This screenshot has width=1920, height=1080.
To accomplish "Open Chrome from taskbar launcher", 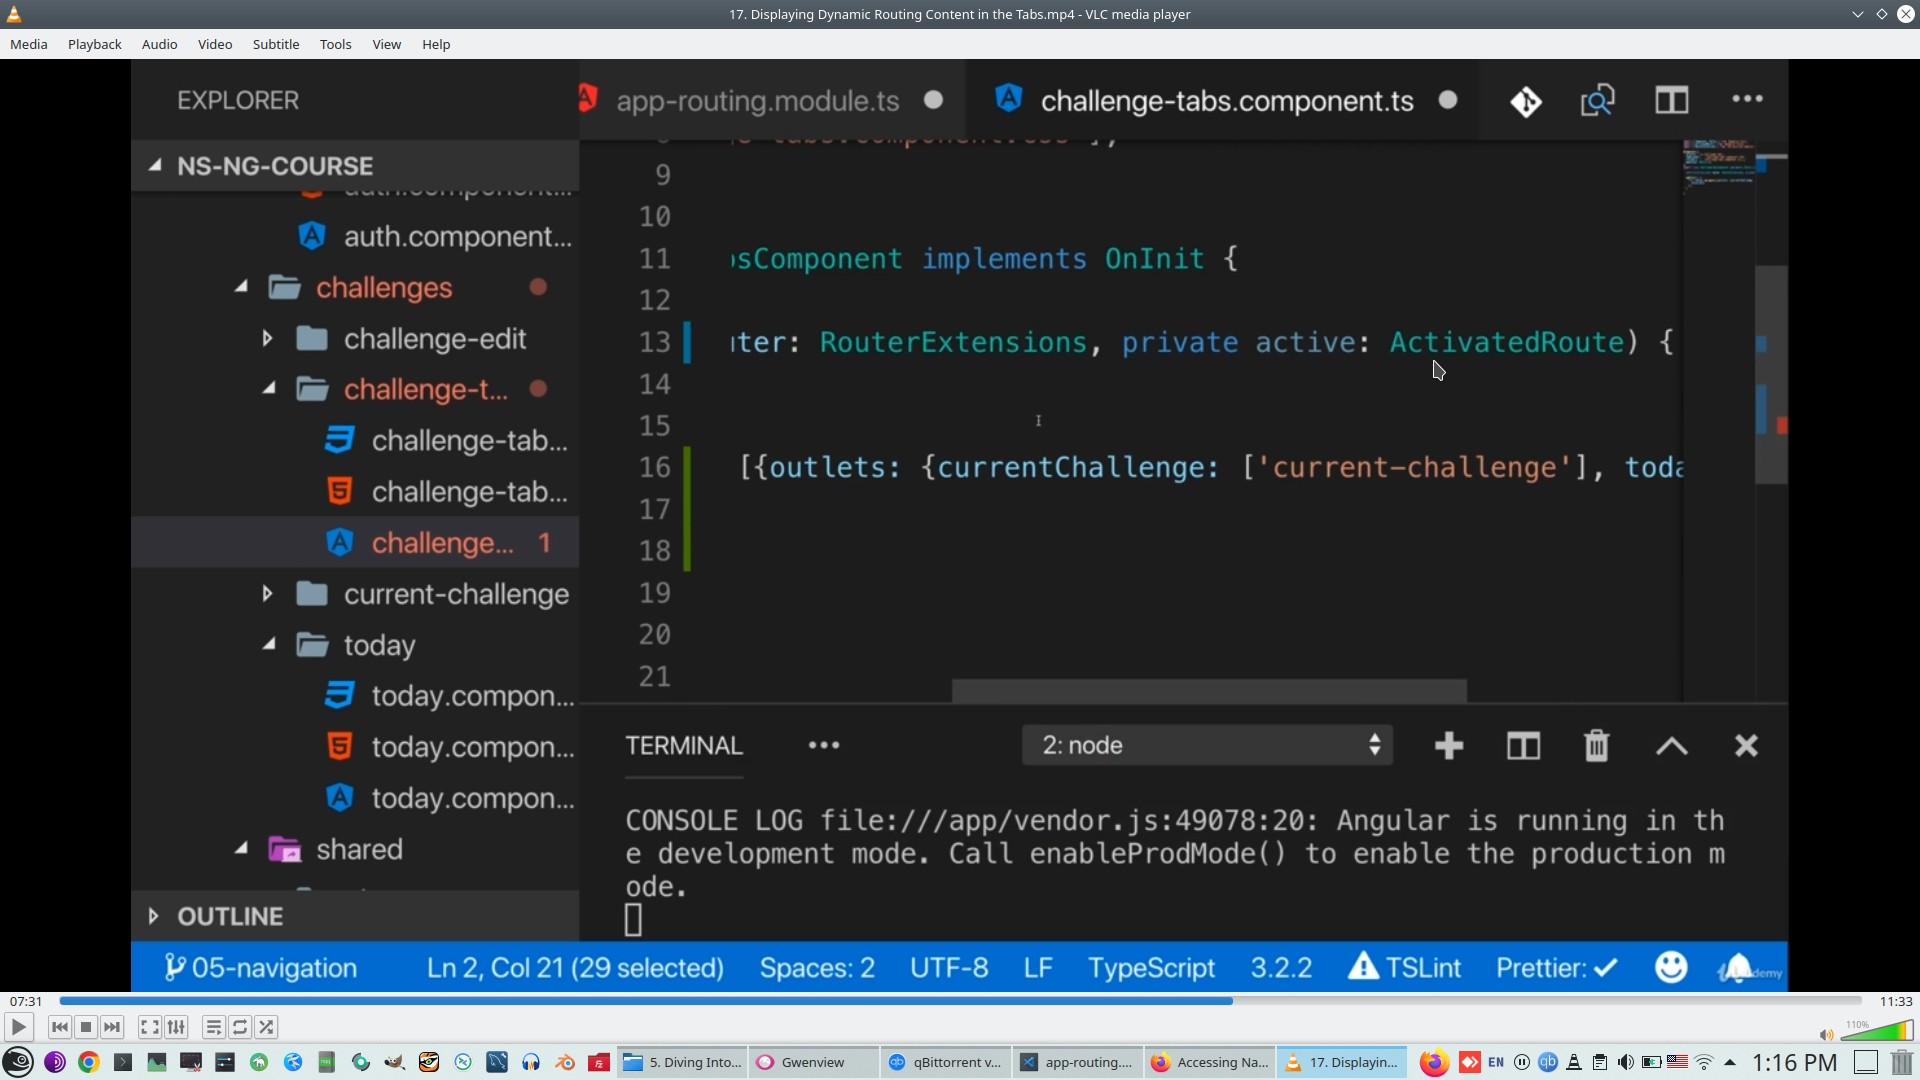I will [89, 1062].
